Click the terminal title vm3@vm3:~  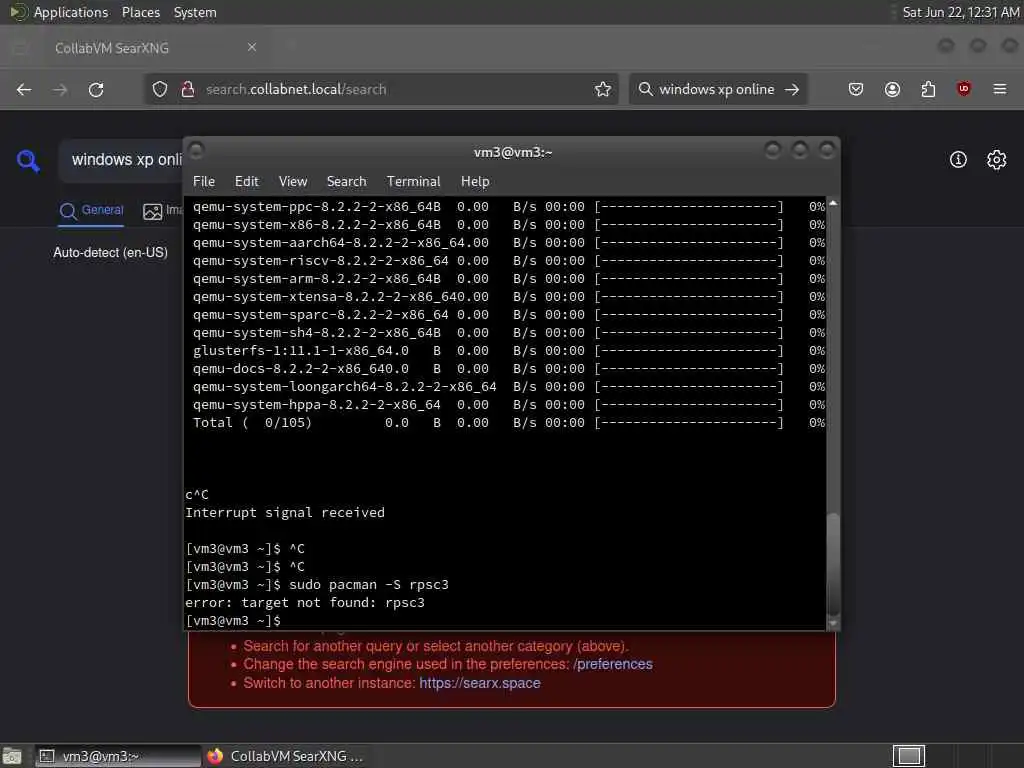513,152
